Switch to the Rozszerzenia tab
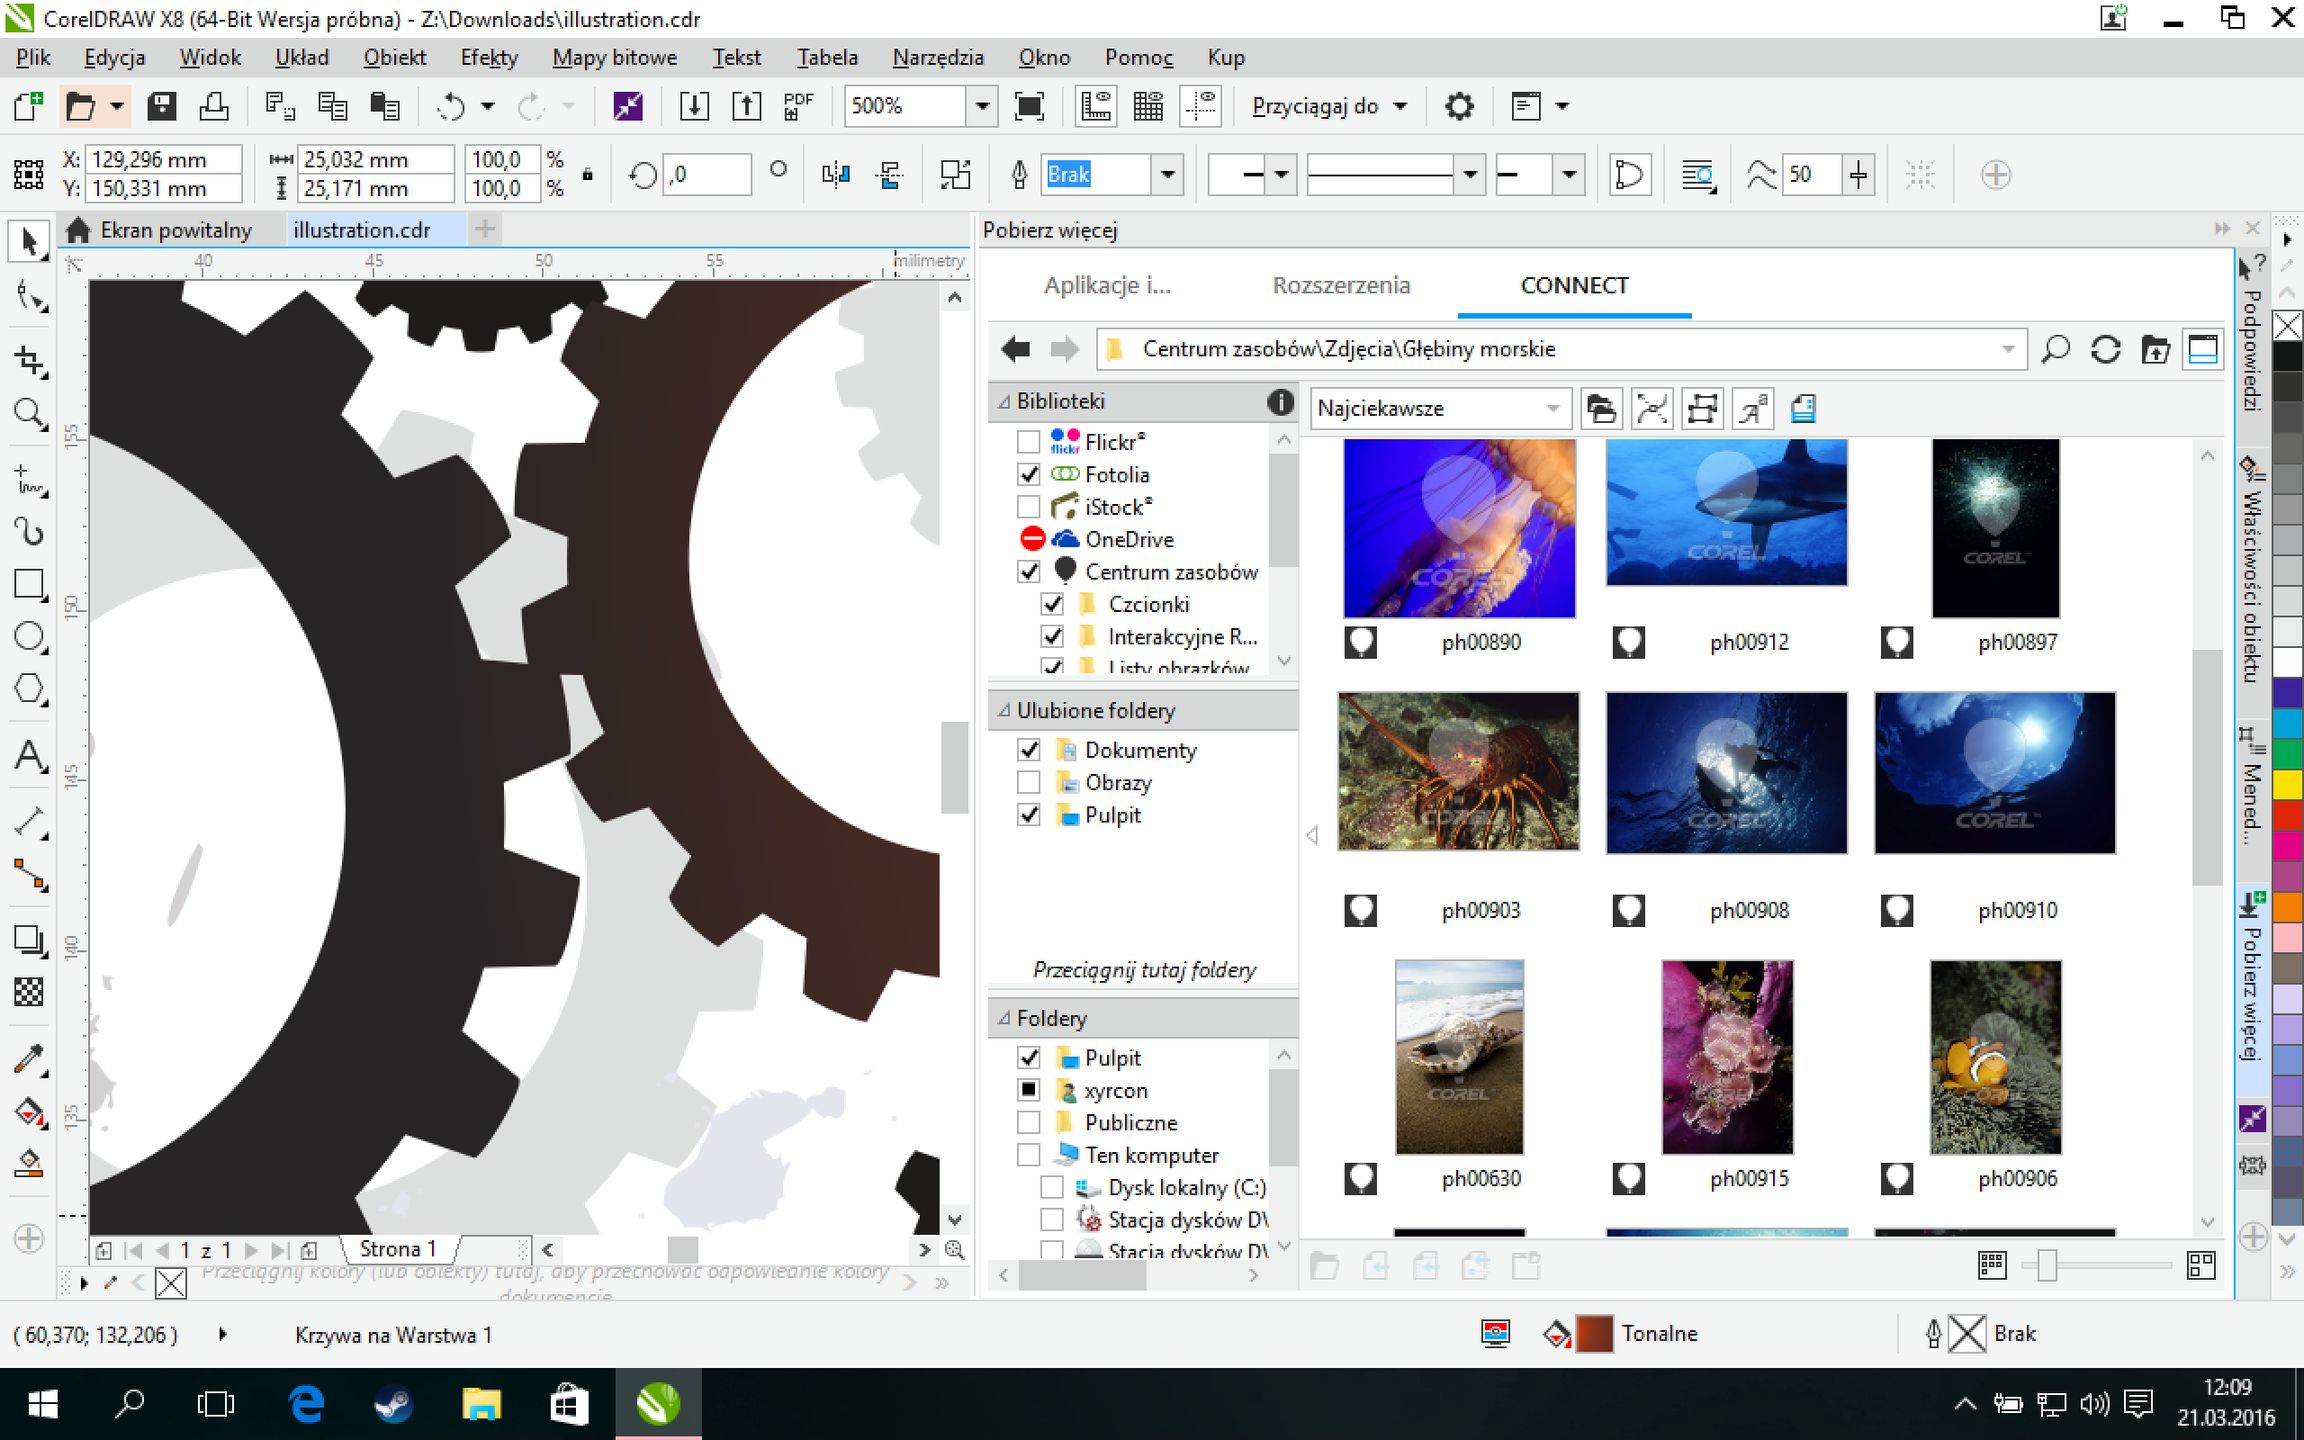The height and width of the screenshot is (1440, 2304). tap(1340, 286)
